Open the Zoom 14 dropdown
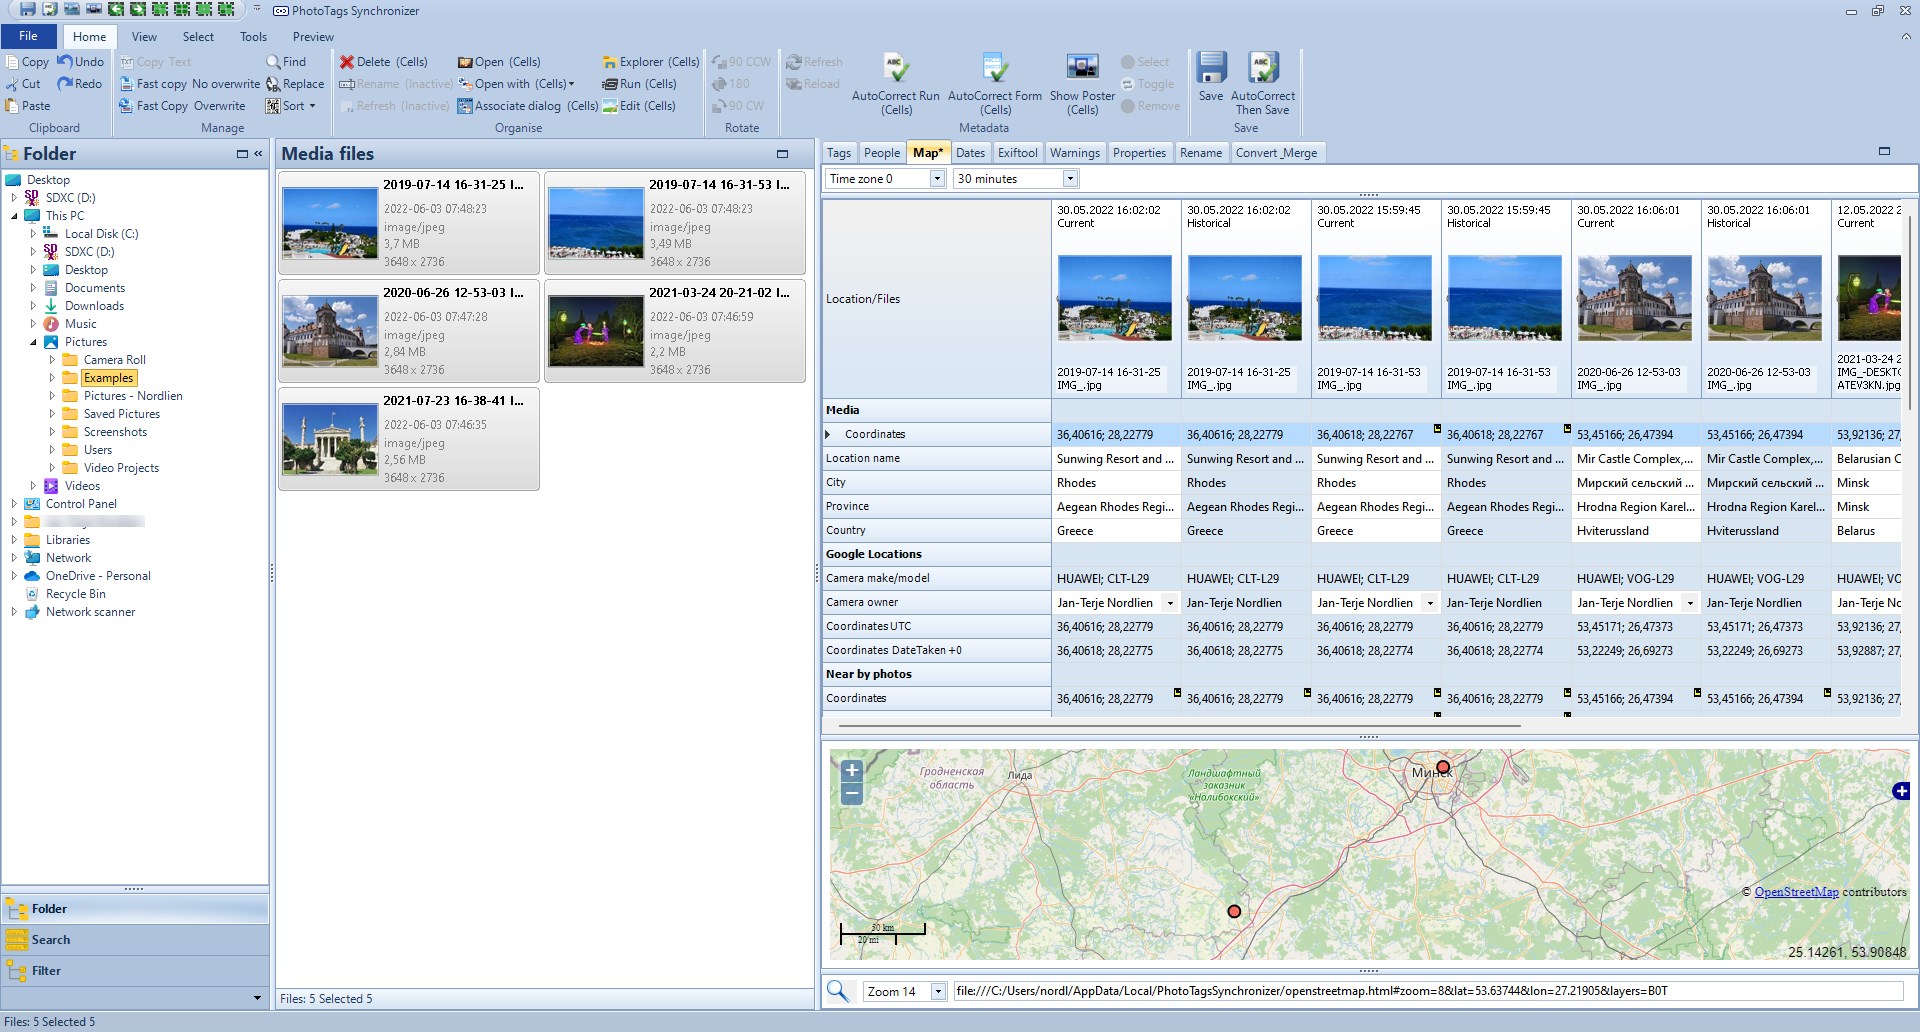The width and height of the screenshot is (1920, 1032). coord(938,992)
